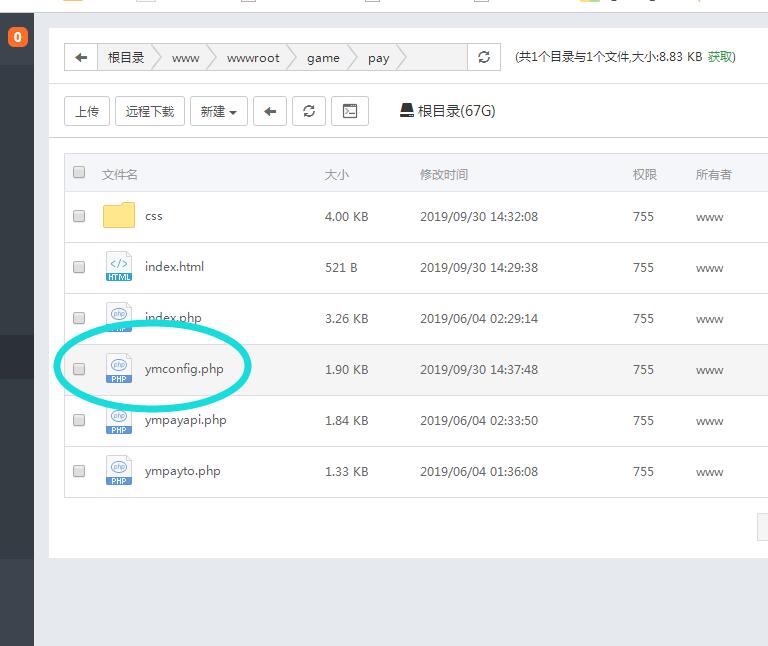Expand the 新建 dropdown menu
Screen dimensions: 768x646
tap(218, 111)
